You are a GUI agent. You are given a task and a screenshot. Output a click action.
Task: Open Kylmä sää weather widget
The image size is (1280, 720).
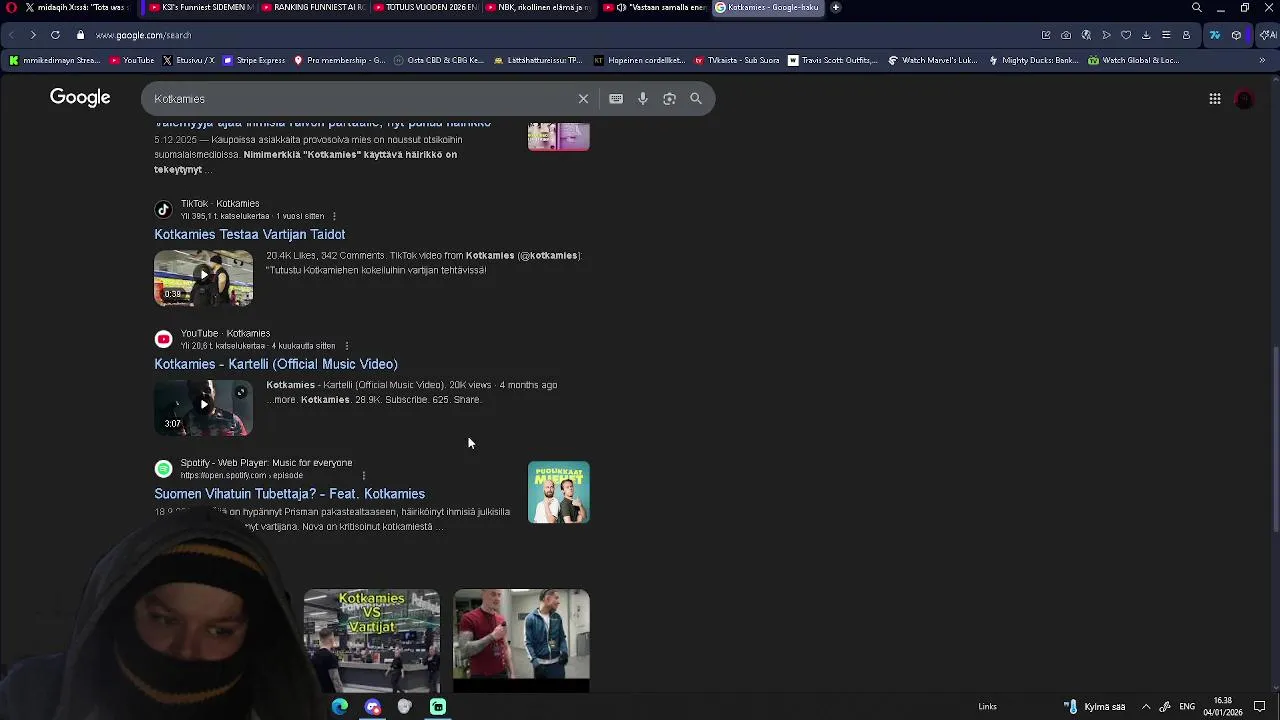pyautogui.click(x=1095, y=707)
